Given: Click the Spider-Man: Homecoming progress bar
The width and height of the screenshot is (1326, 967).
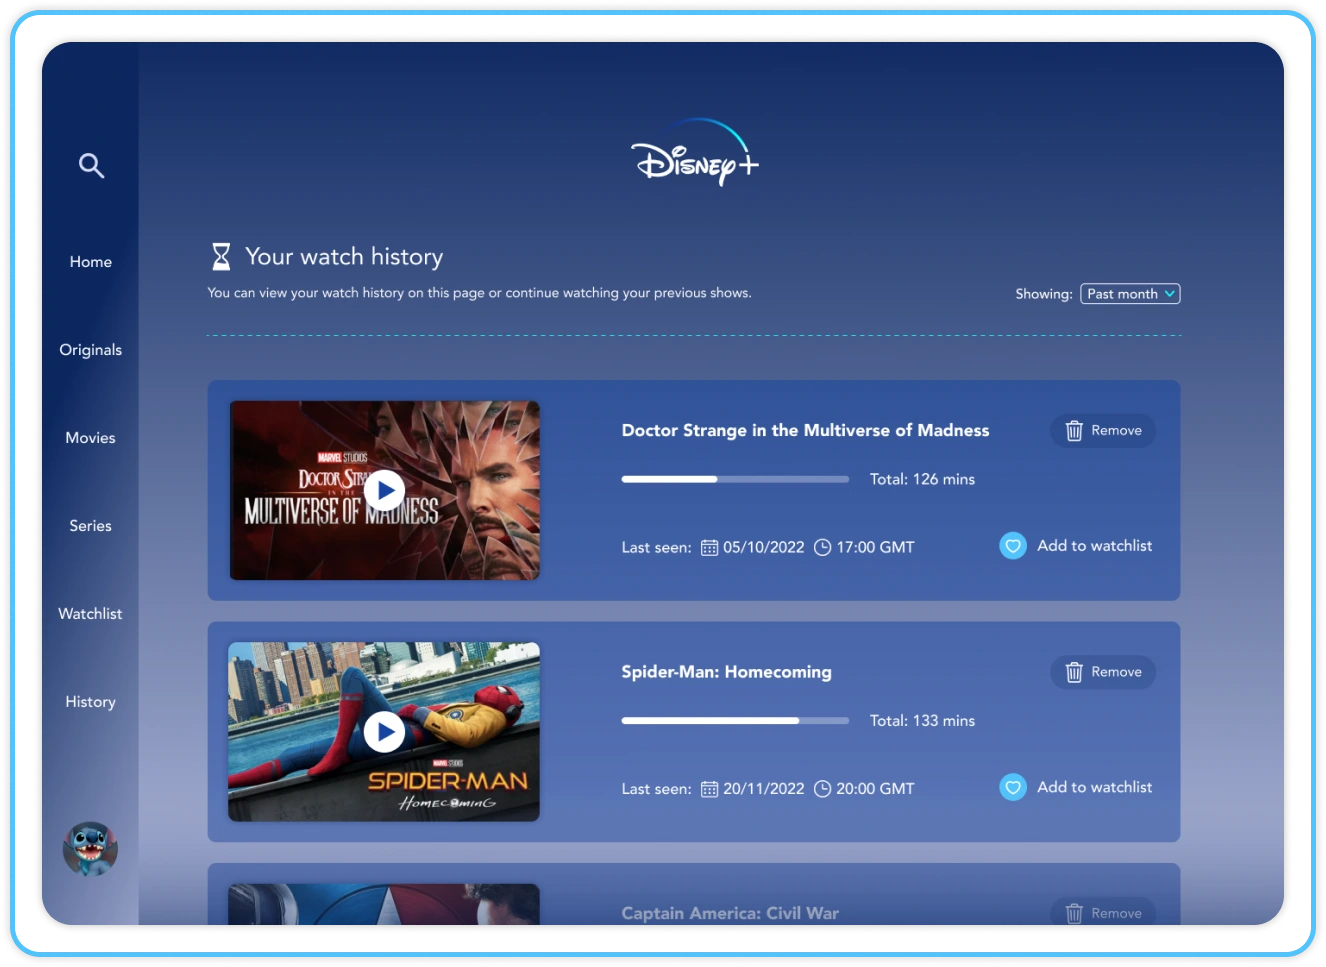Looking at the screenshot, I should (735, 721).
